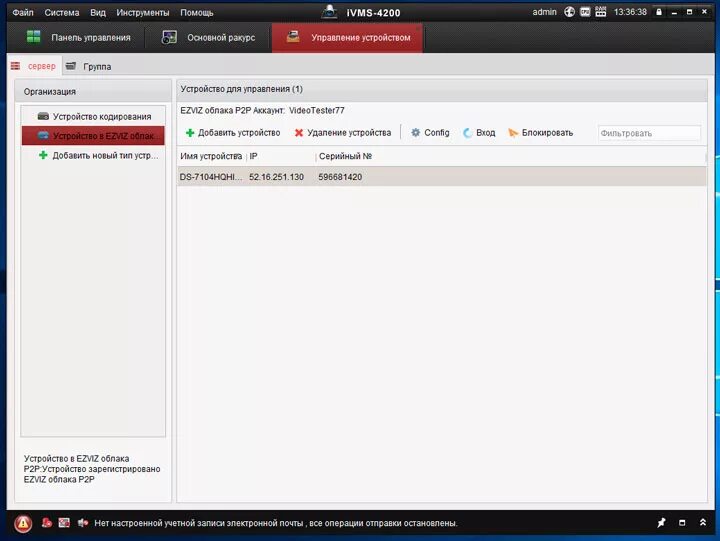Click the Устройство кодирования device icon

[x=43, y=116]
